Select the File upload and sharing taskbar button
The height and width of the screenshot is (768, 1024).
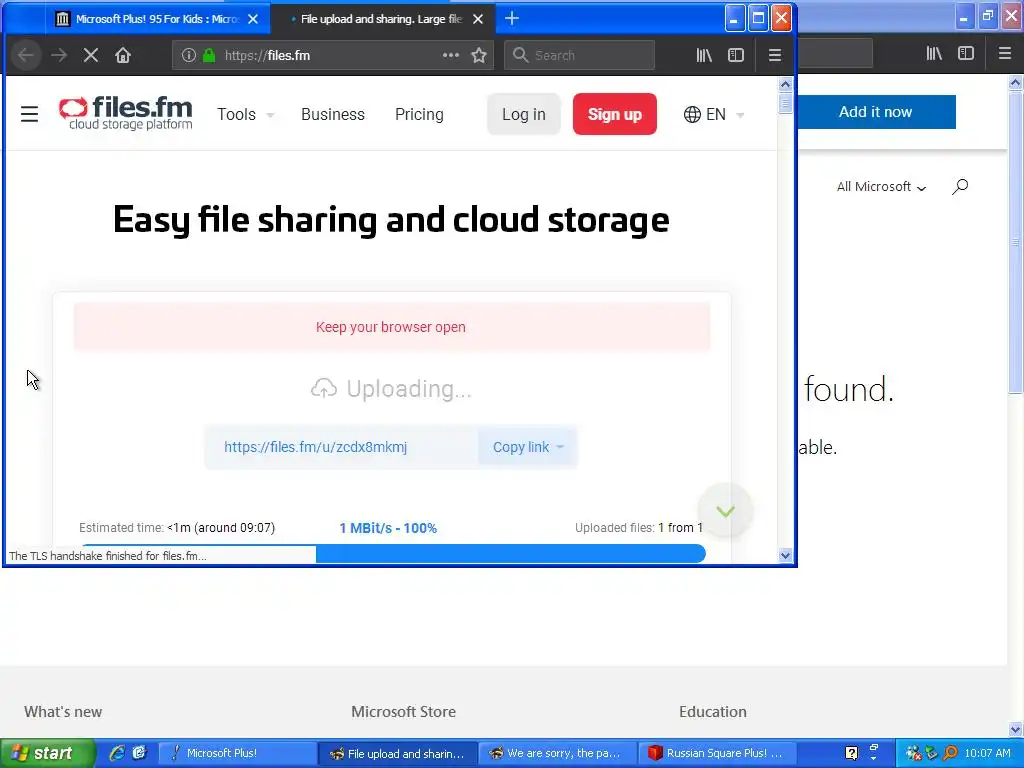click(x=398, y=753)
